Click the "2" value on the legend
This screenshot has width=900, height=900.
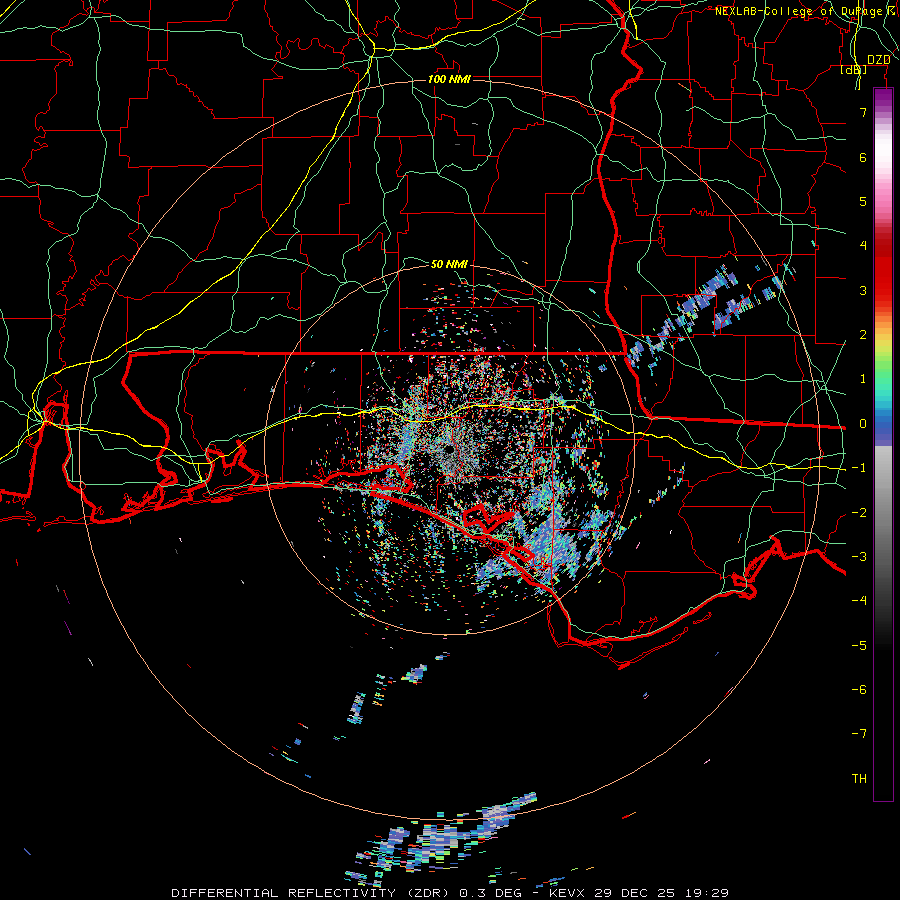tap(863, 335)
